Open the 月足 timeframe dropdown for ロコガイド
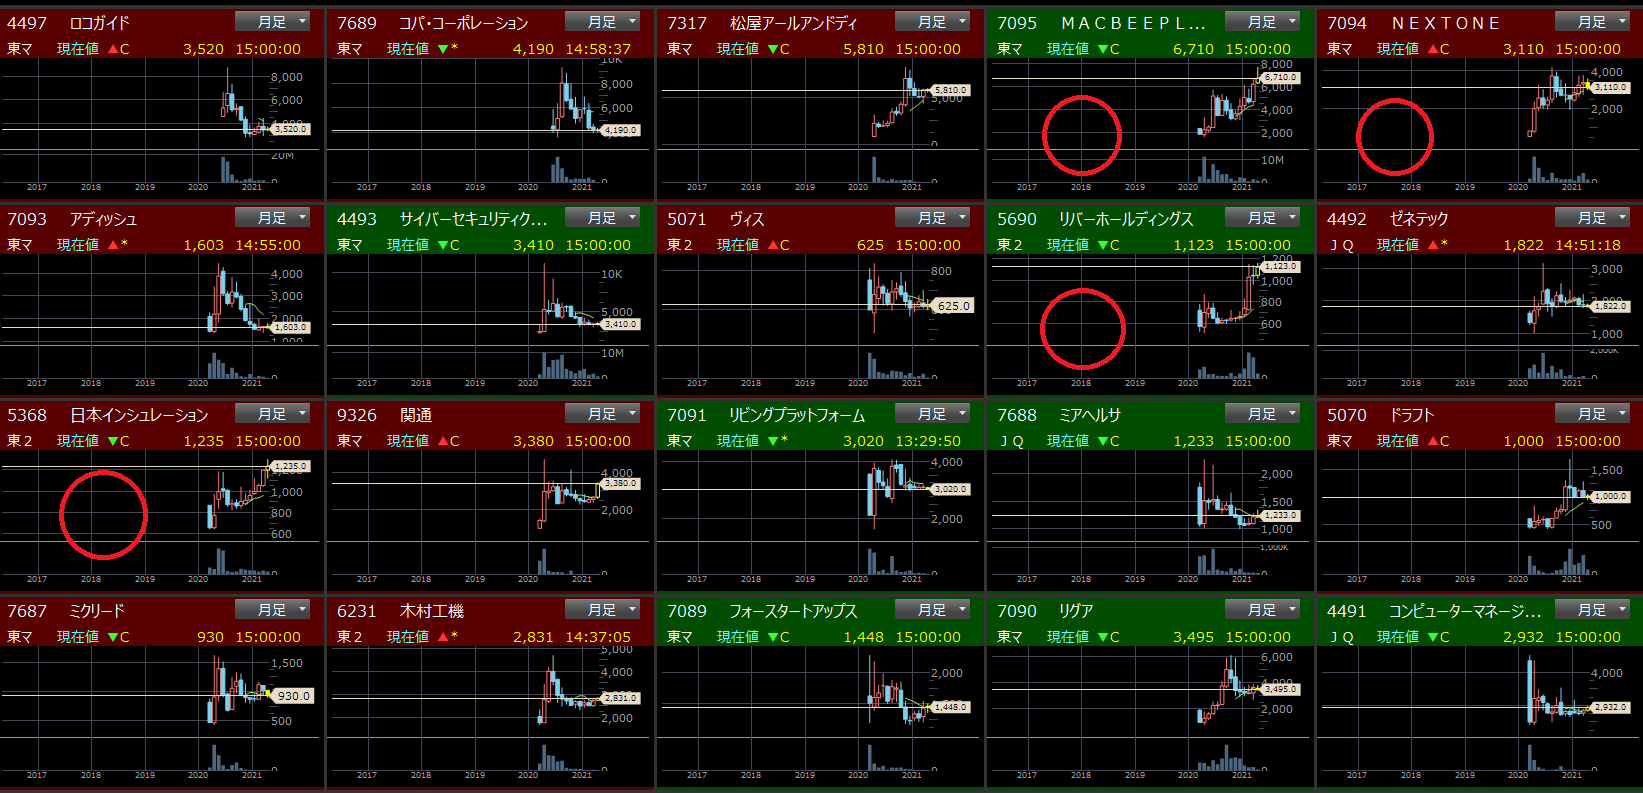 coord(272,22)
